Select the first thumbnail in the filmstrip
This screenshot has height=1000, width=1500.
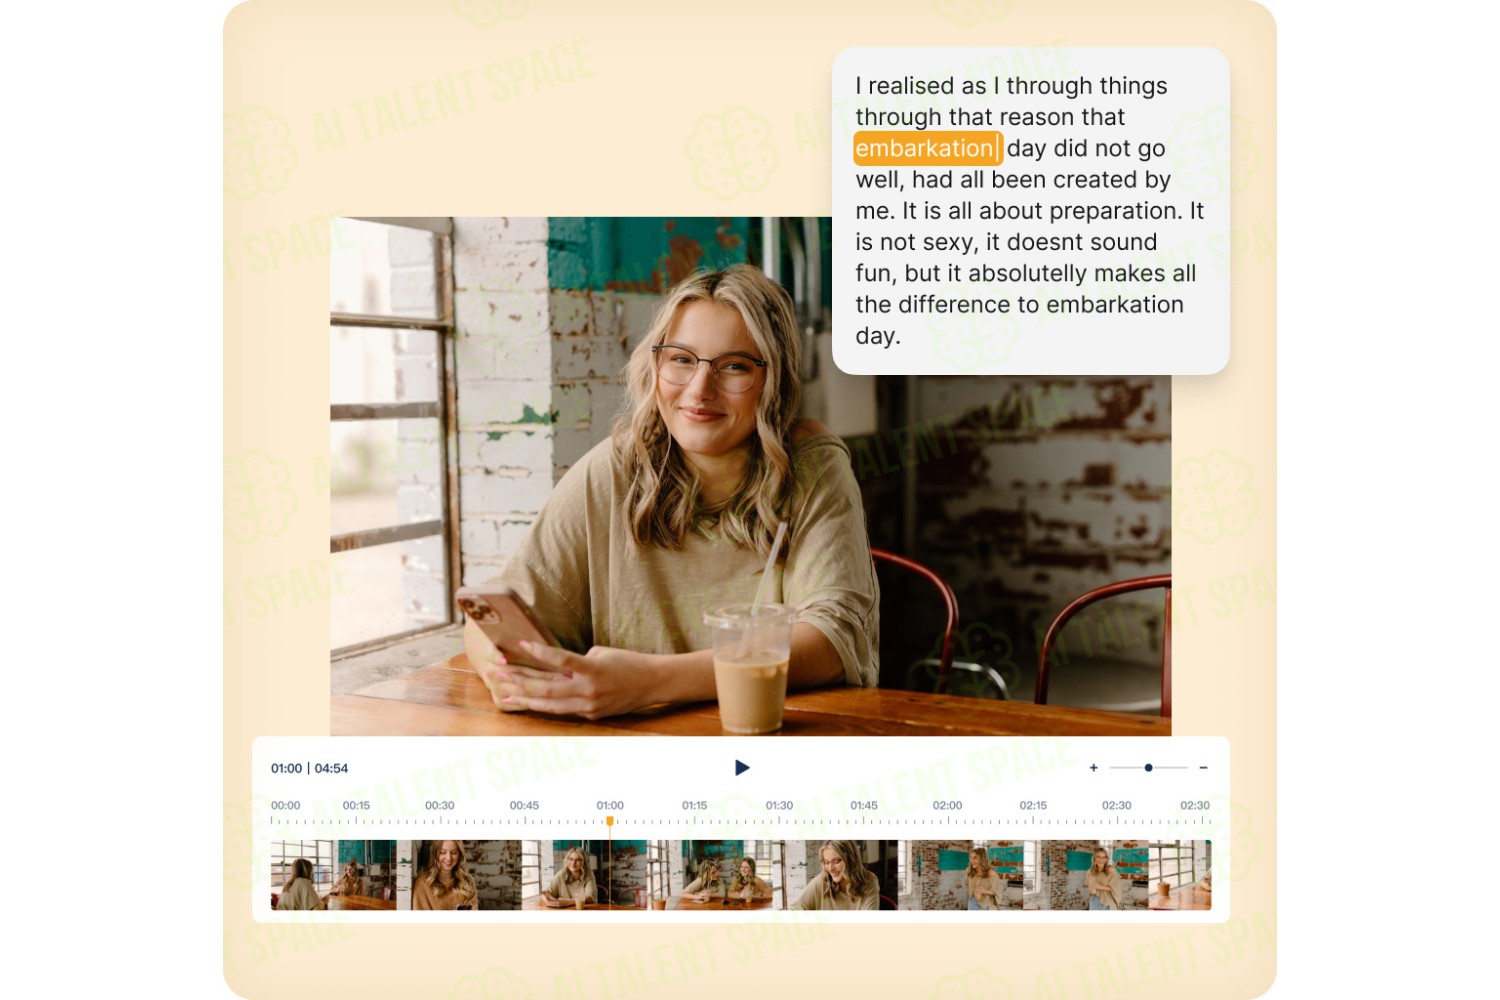tap(333, 875)
